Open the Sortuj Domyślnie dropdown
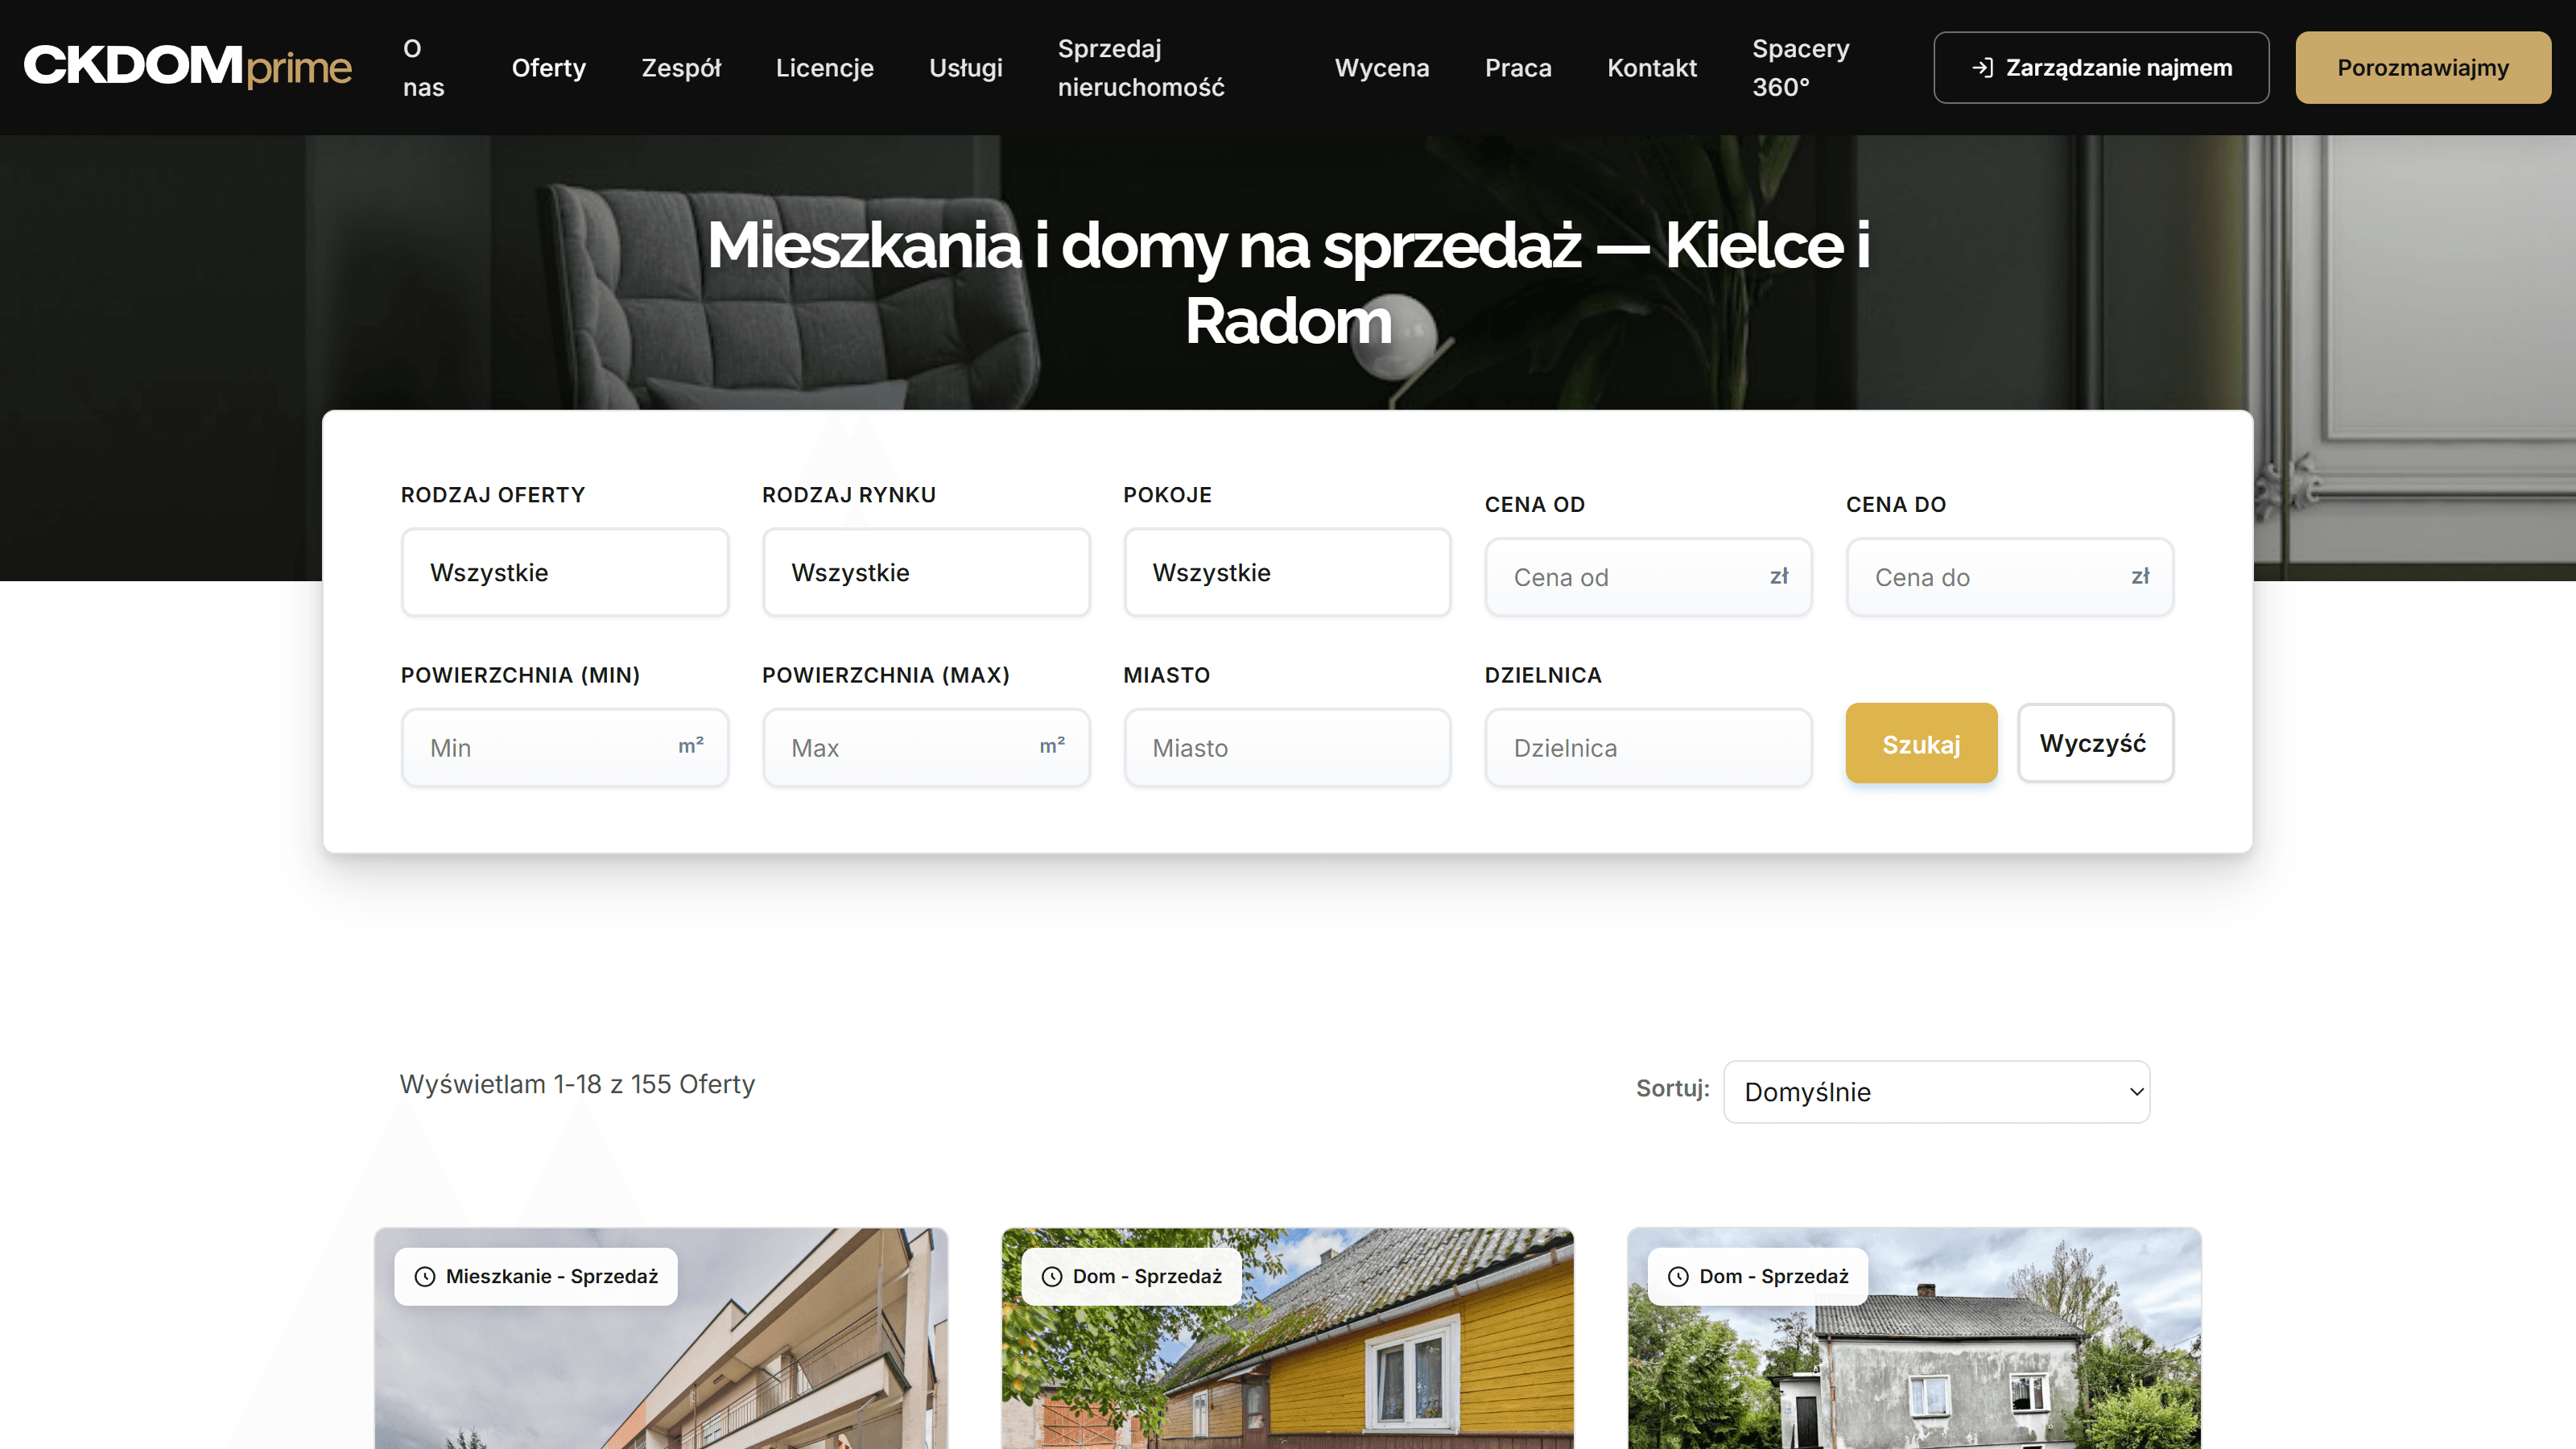 tap(1936, 1091)
